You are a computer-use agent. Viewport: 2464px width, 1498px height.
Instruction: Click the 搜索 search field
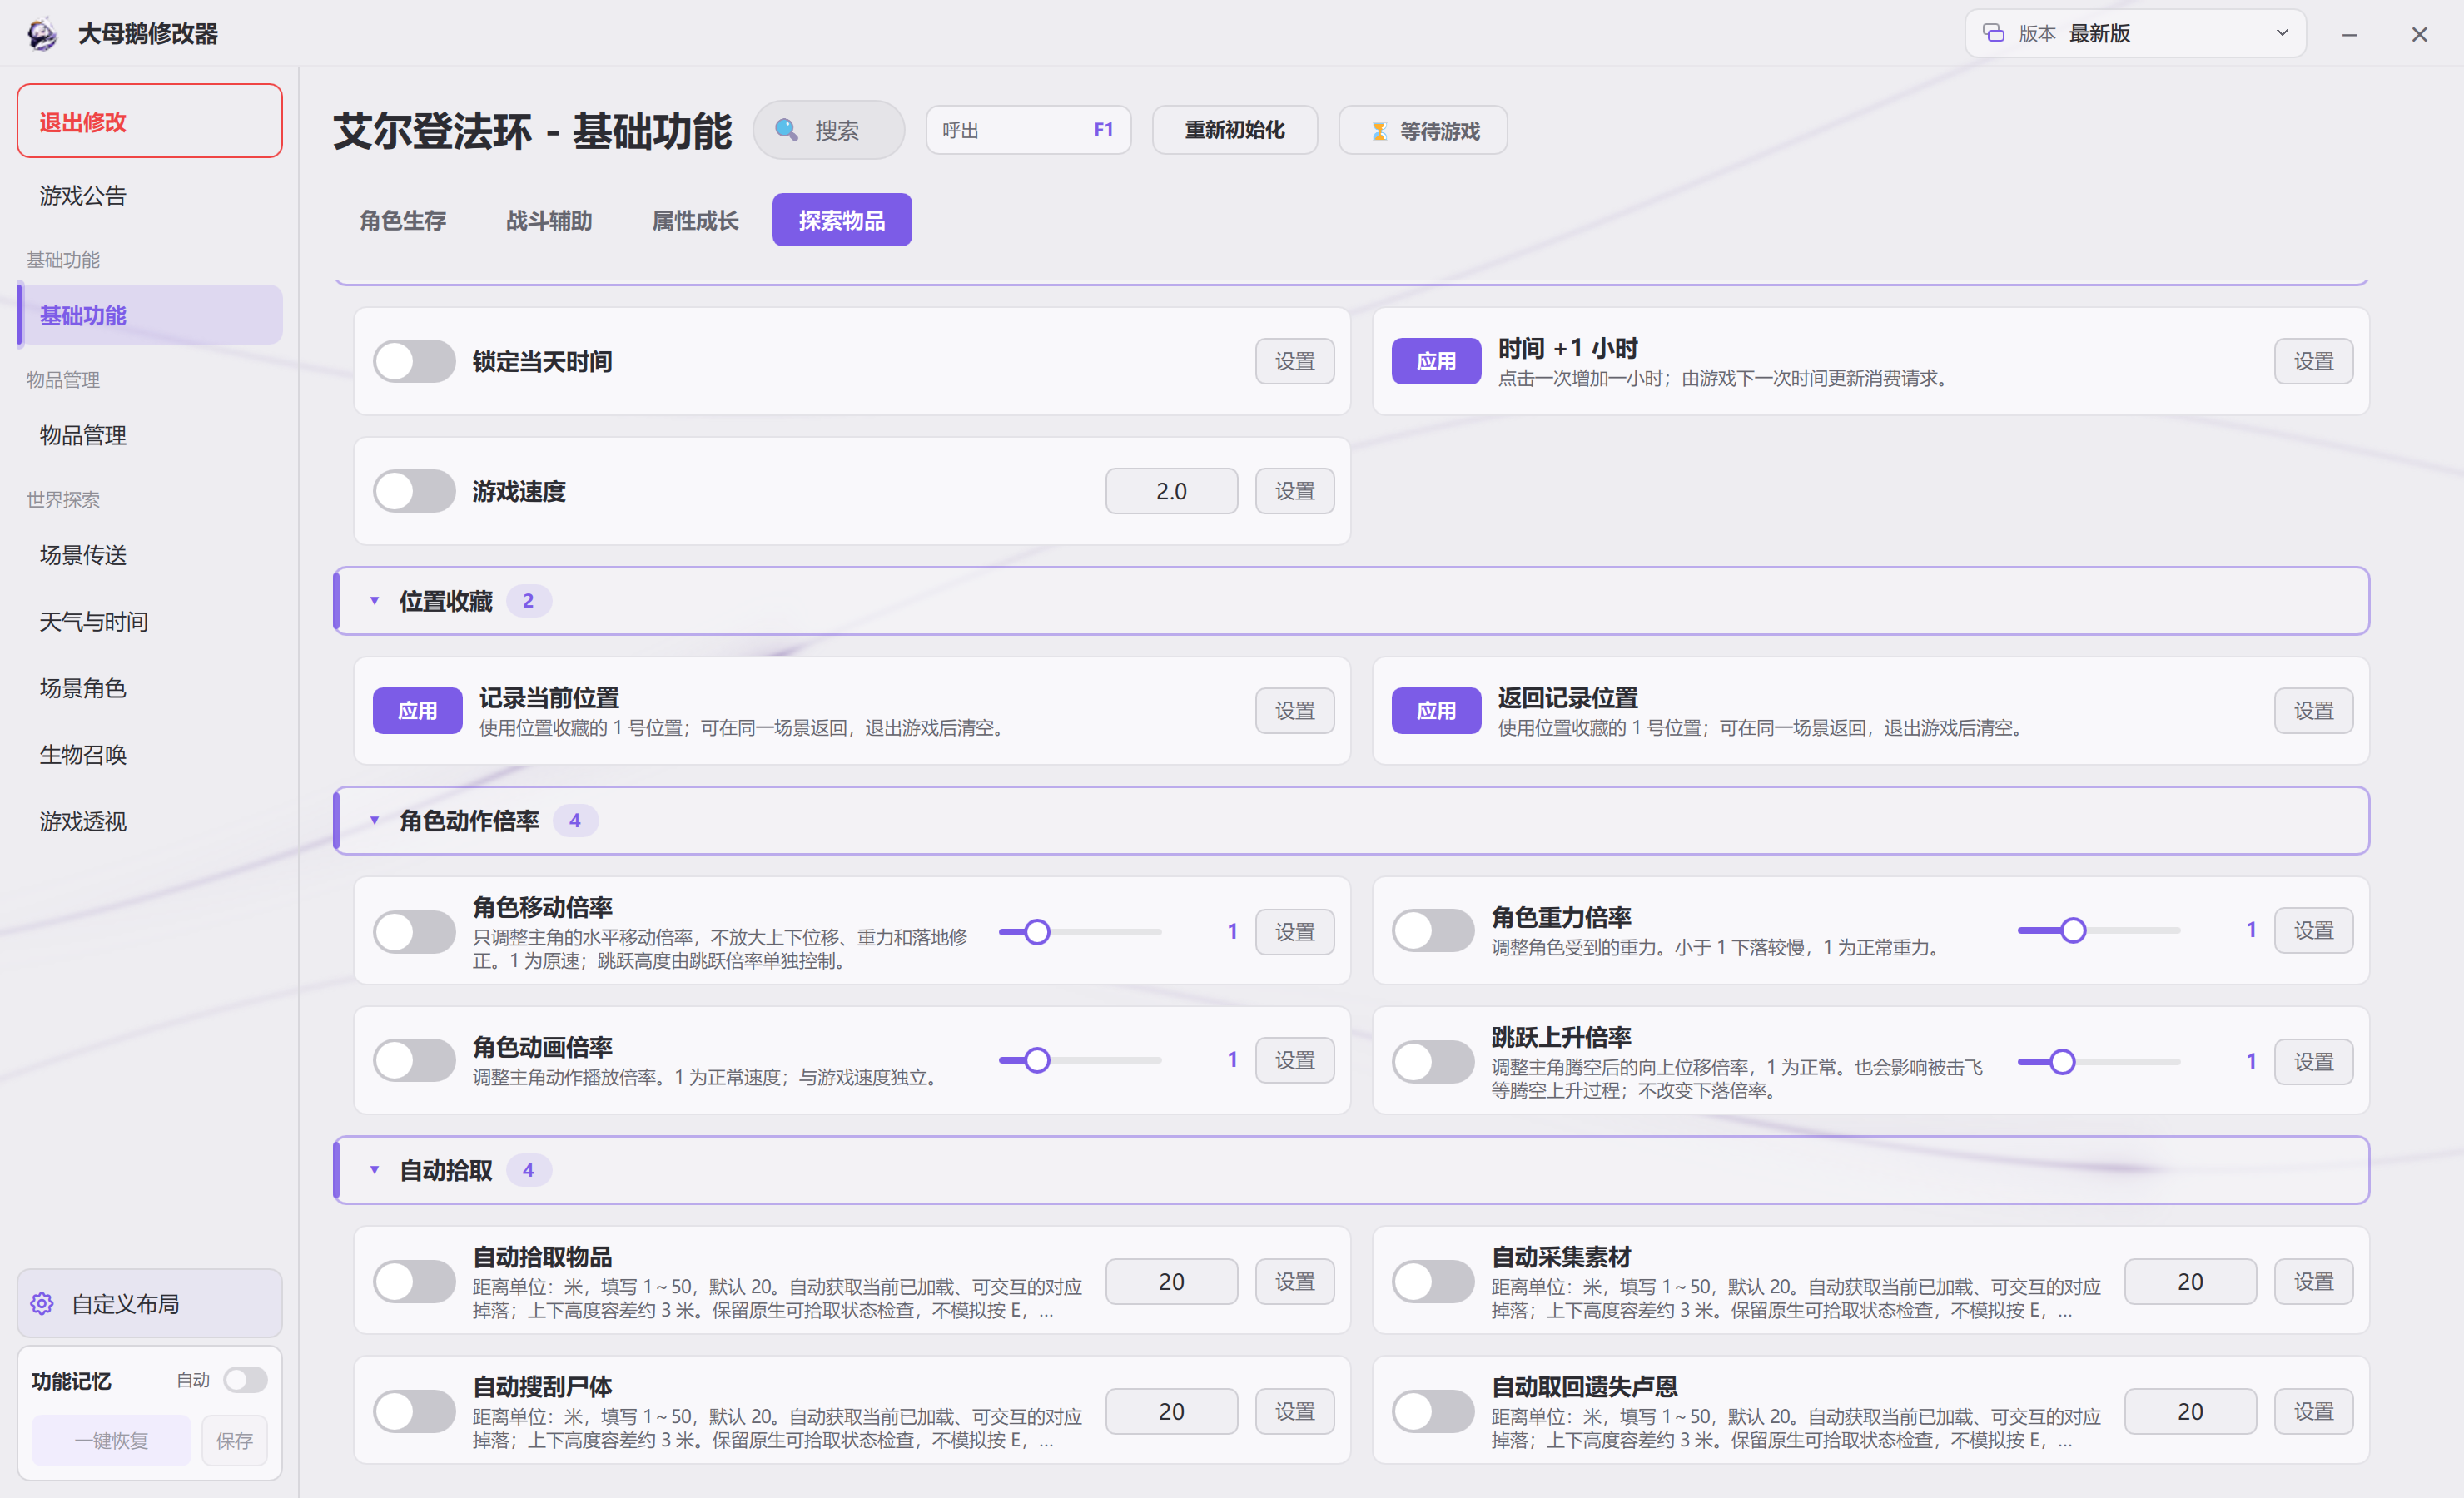point(829,130)
